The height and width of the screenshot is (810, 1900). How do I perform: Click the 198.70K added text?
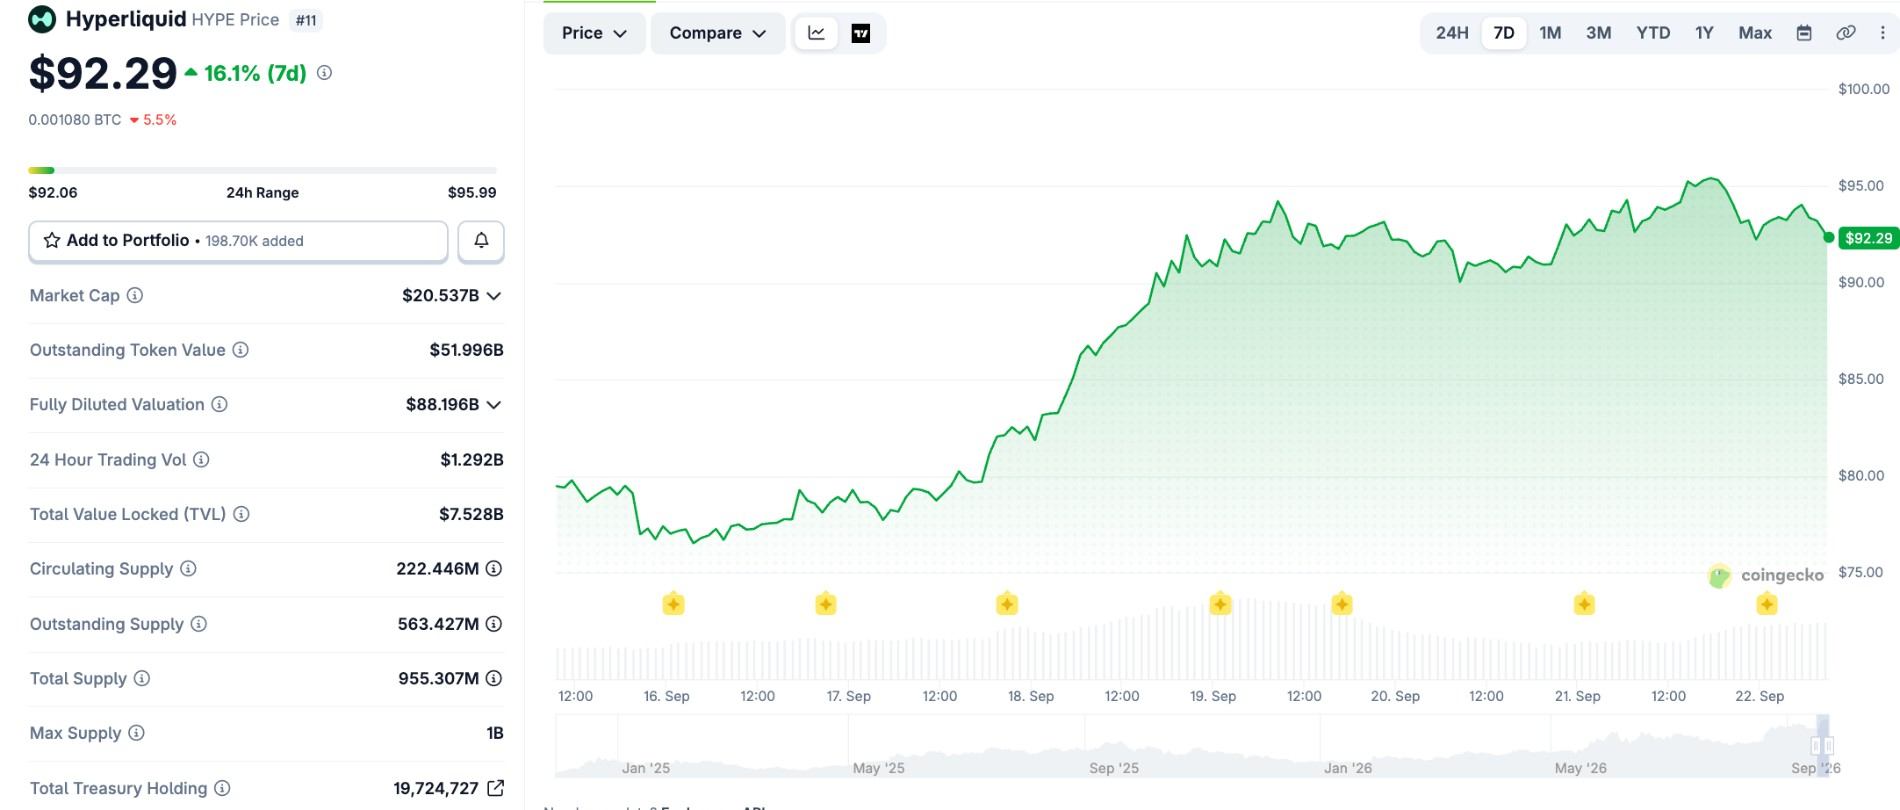tap(254, 241)
